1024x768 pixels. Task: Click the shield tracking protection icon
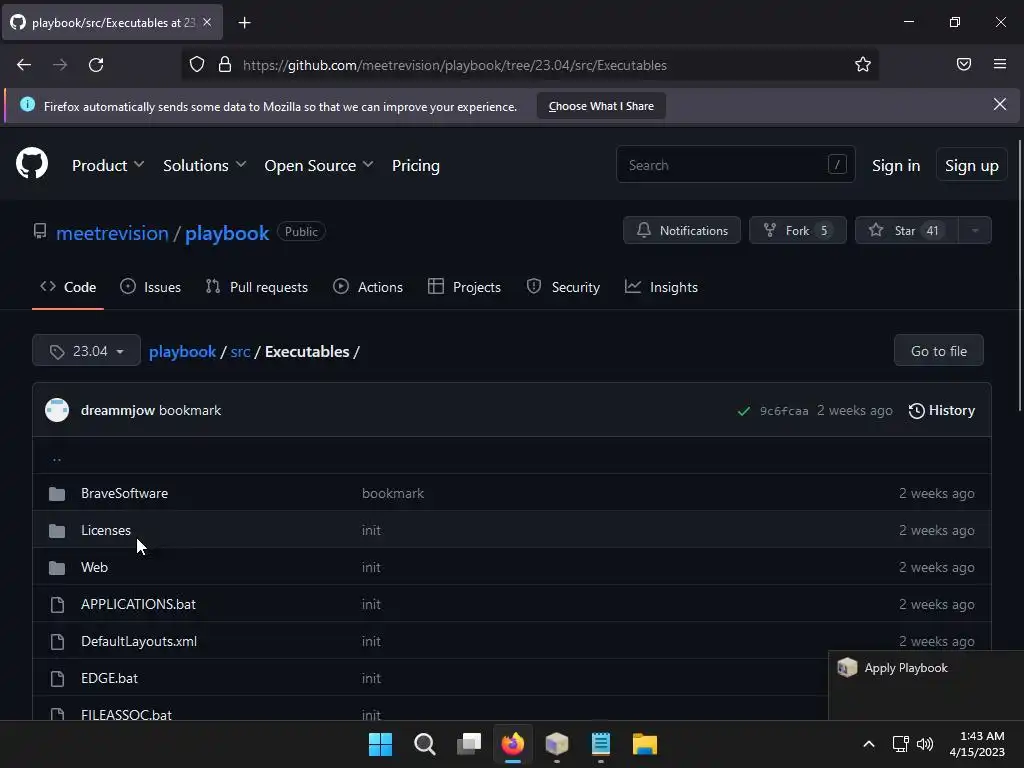[197, 65]
